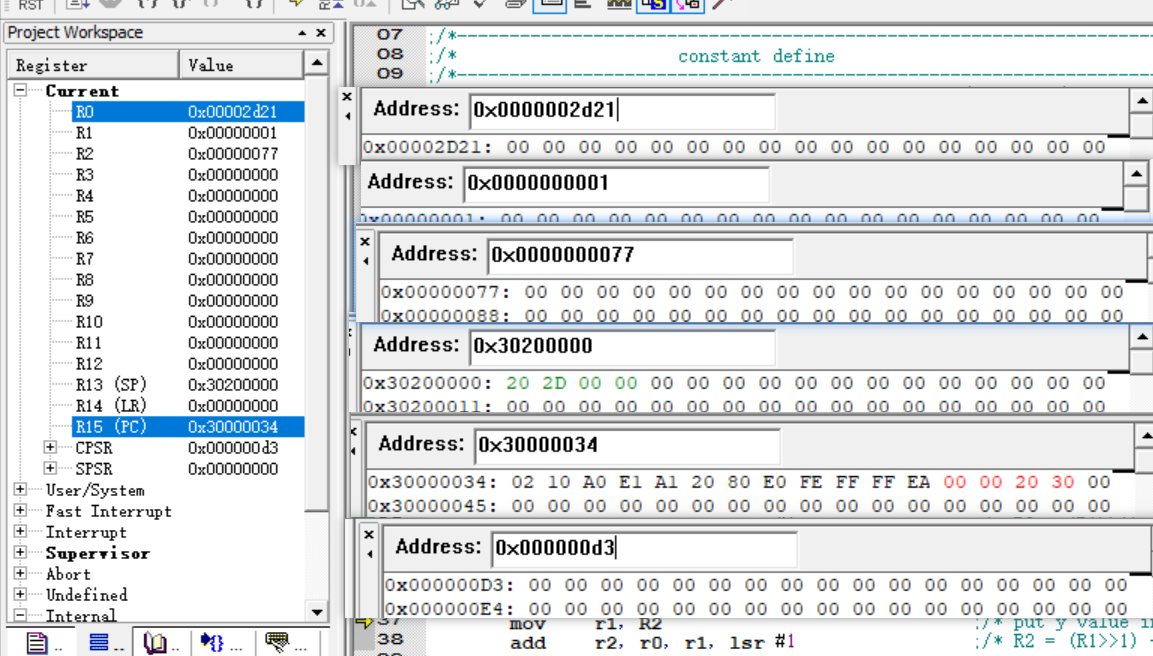Click the RST reset toolbar button

[x=30, y=5]
